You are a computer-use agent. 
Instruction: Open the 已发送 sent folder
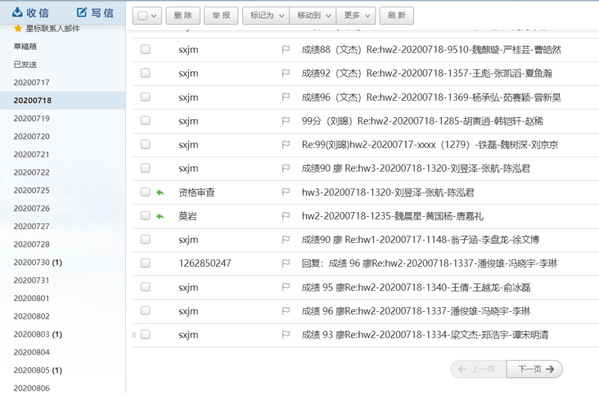click(25, 65)
